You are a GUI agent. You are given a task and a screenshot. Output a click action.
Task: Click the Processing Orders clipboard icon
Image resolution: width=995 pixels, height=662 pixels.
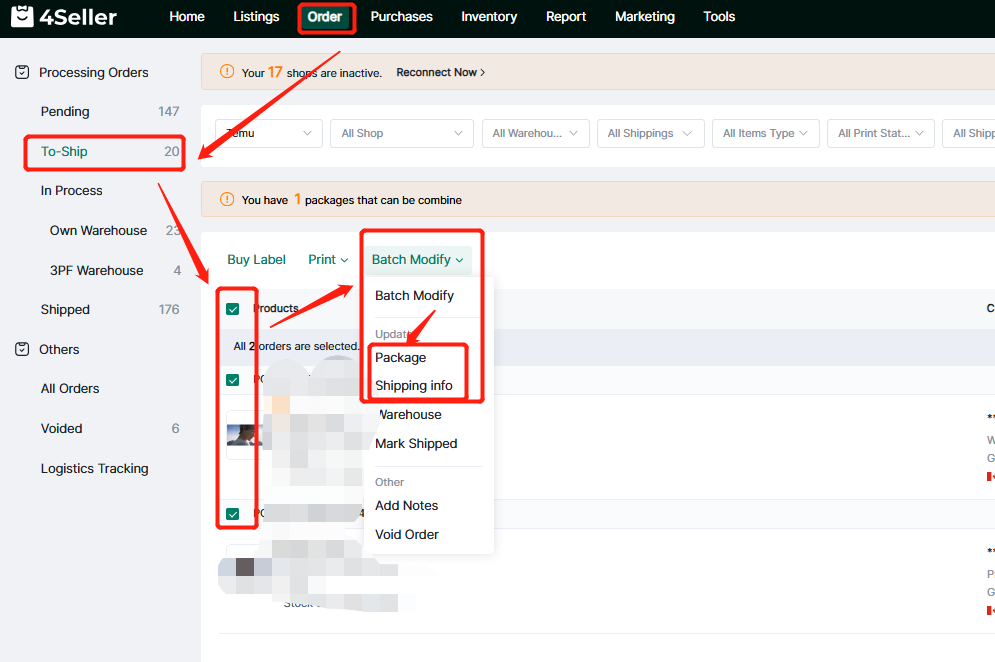[22, 72]
